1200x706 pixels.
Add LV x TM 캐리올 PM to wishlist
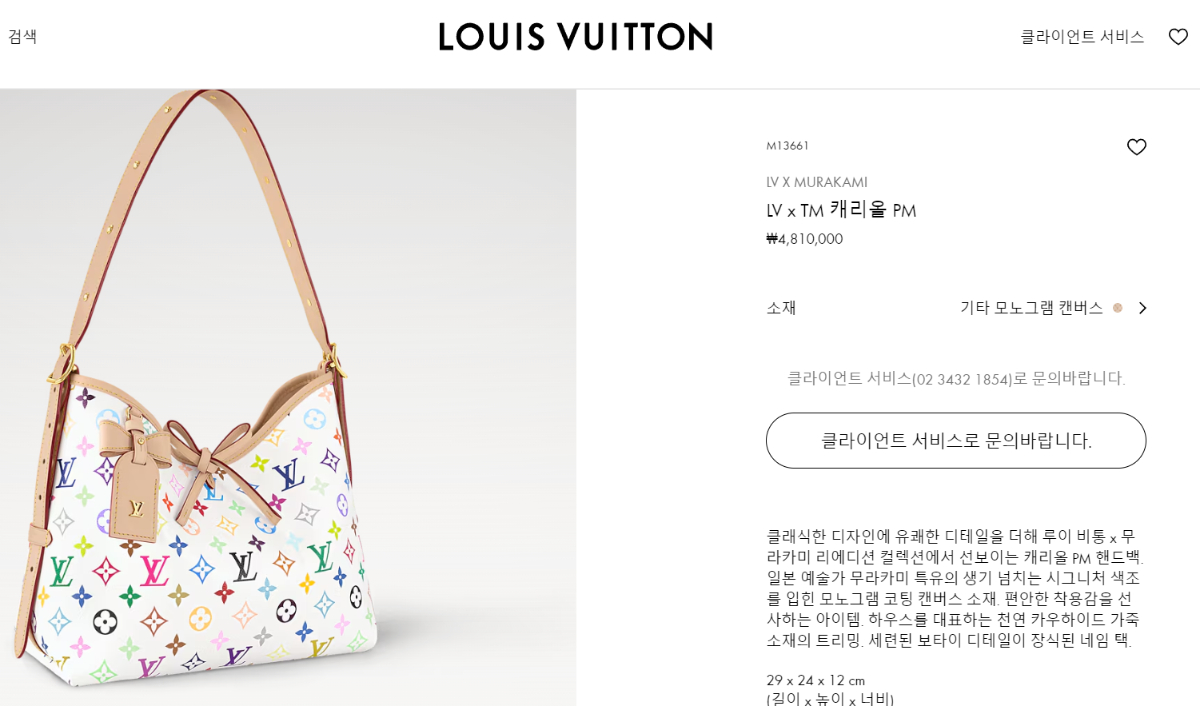coord(1136,147)
